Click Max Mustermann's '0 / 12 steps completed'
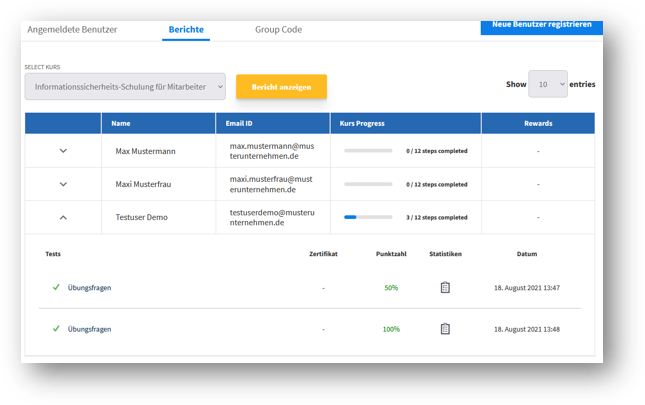This screenshot has width=645, height=405. click(437, 151)
